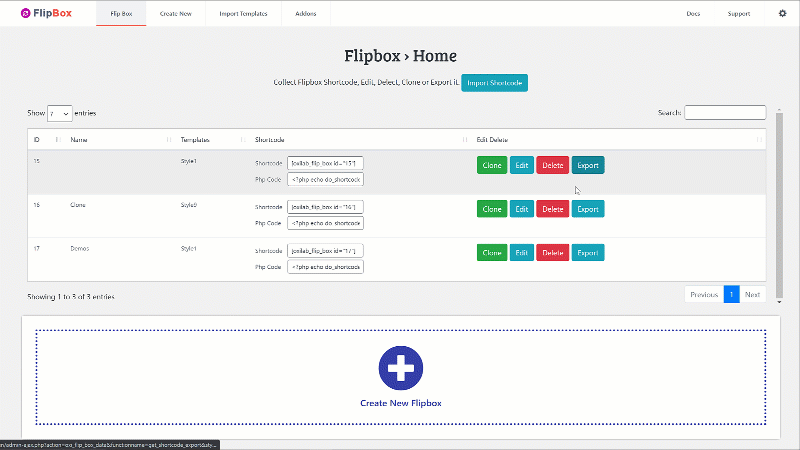
Task: Clone the flipbox named Clone
Action: tap(492, 209)
